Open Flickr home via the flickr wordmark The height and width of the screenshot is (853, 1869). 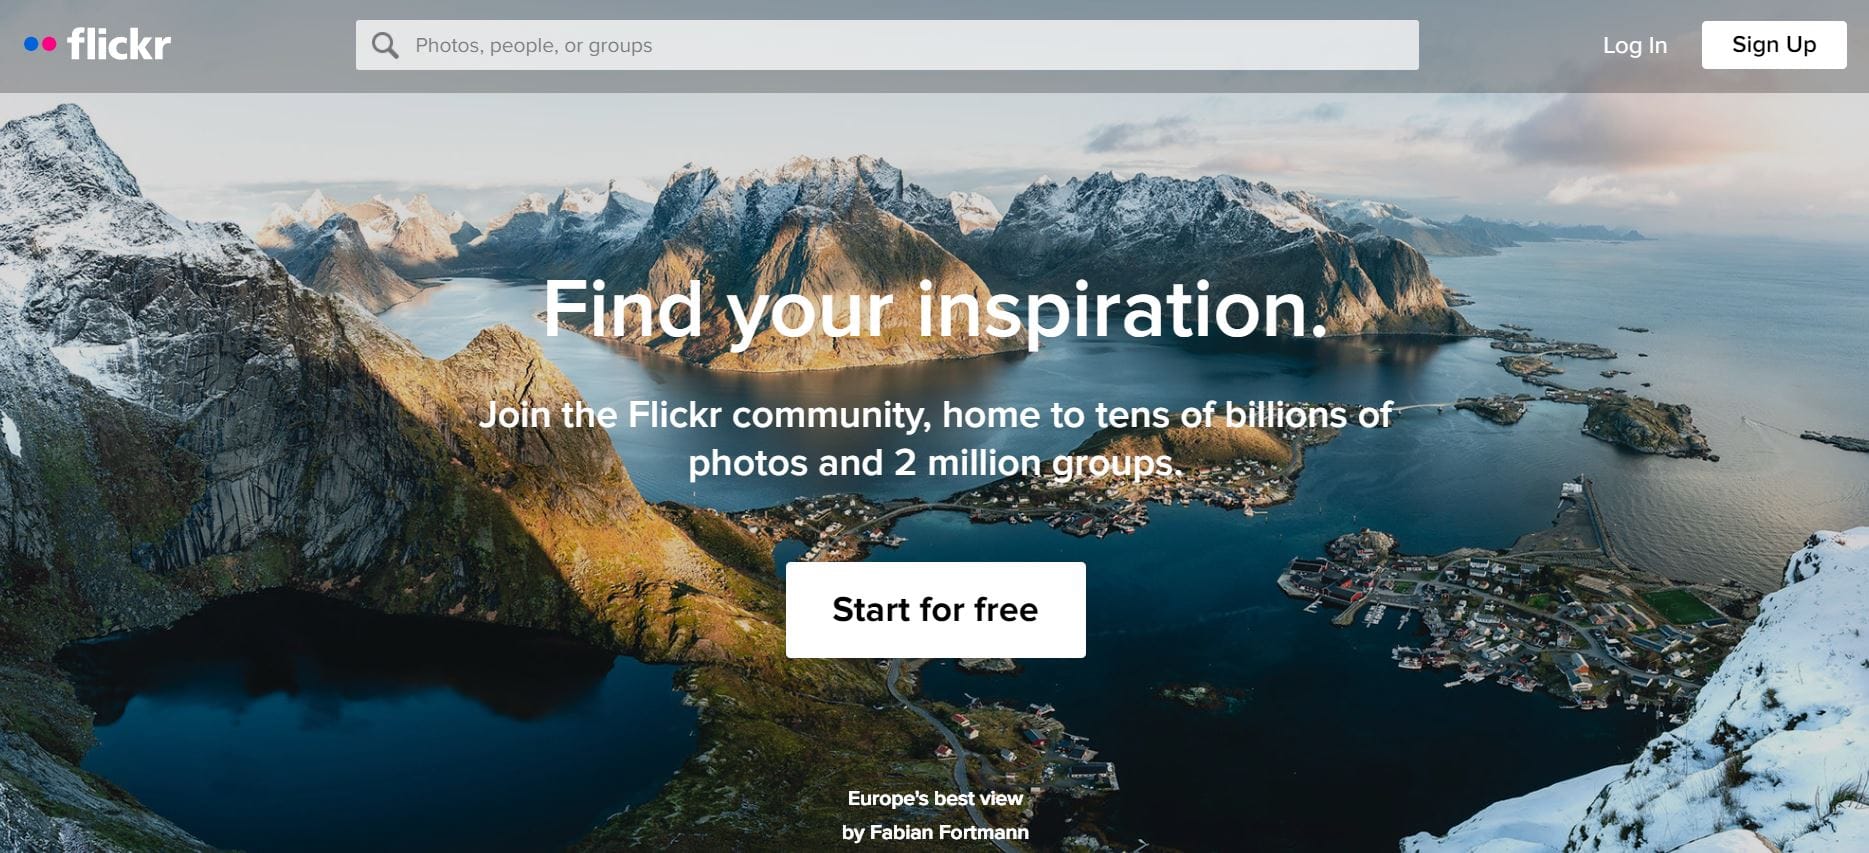[119, 44]
